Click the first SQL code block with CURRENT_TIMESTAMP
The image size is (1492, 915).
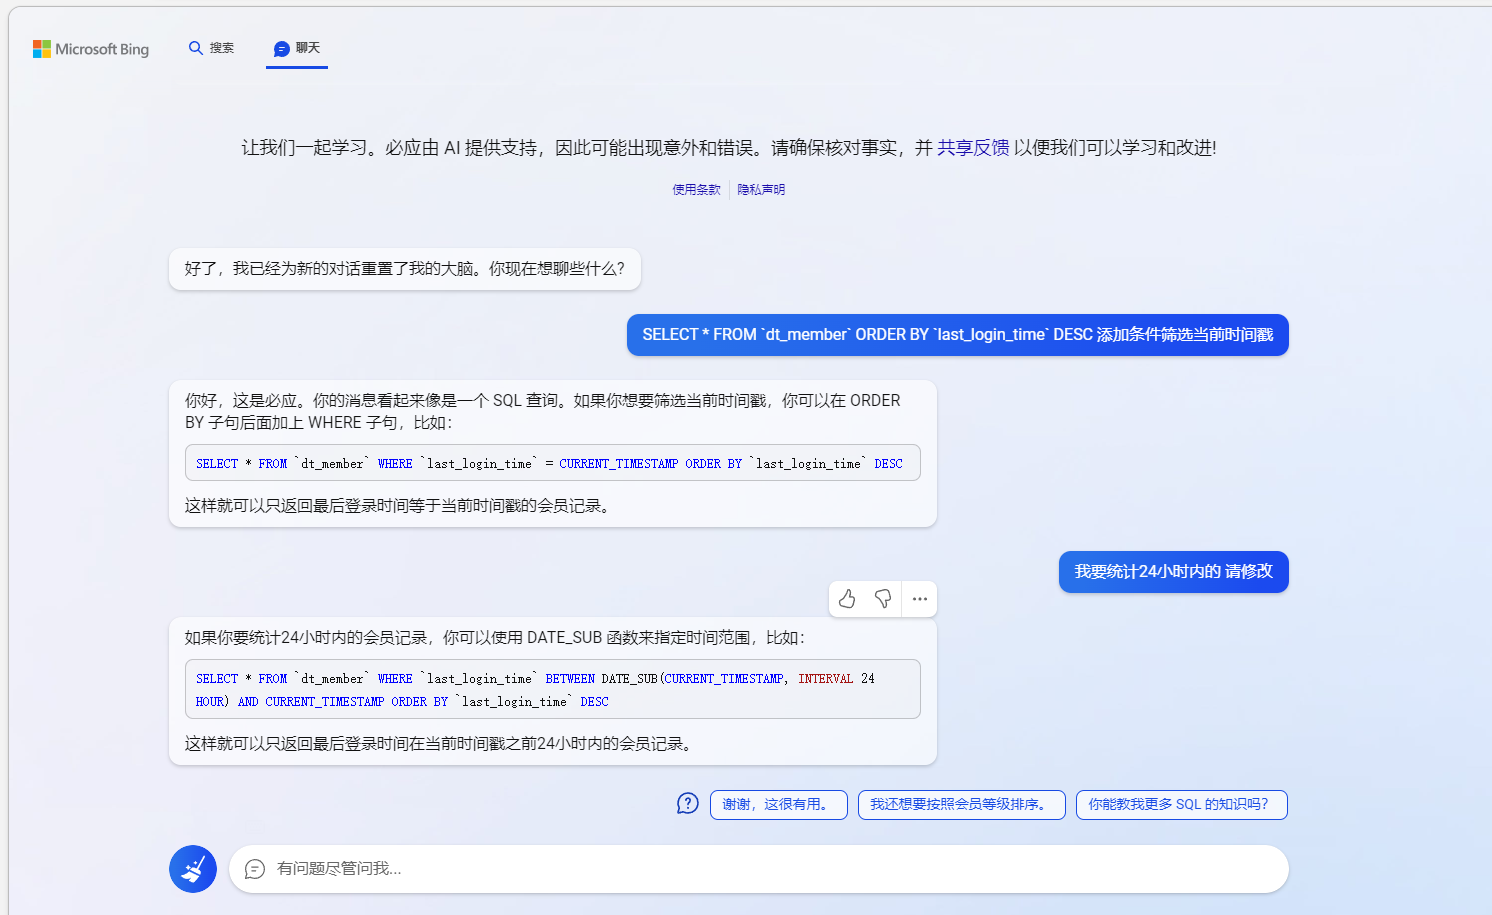(553, 463)
